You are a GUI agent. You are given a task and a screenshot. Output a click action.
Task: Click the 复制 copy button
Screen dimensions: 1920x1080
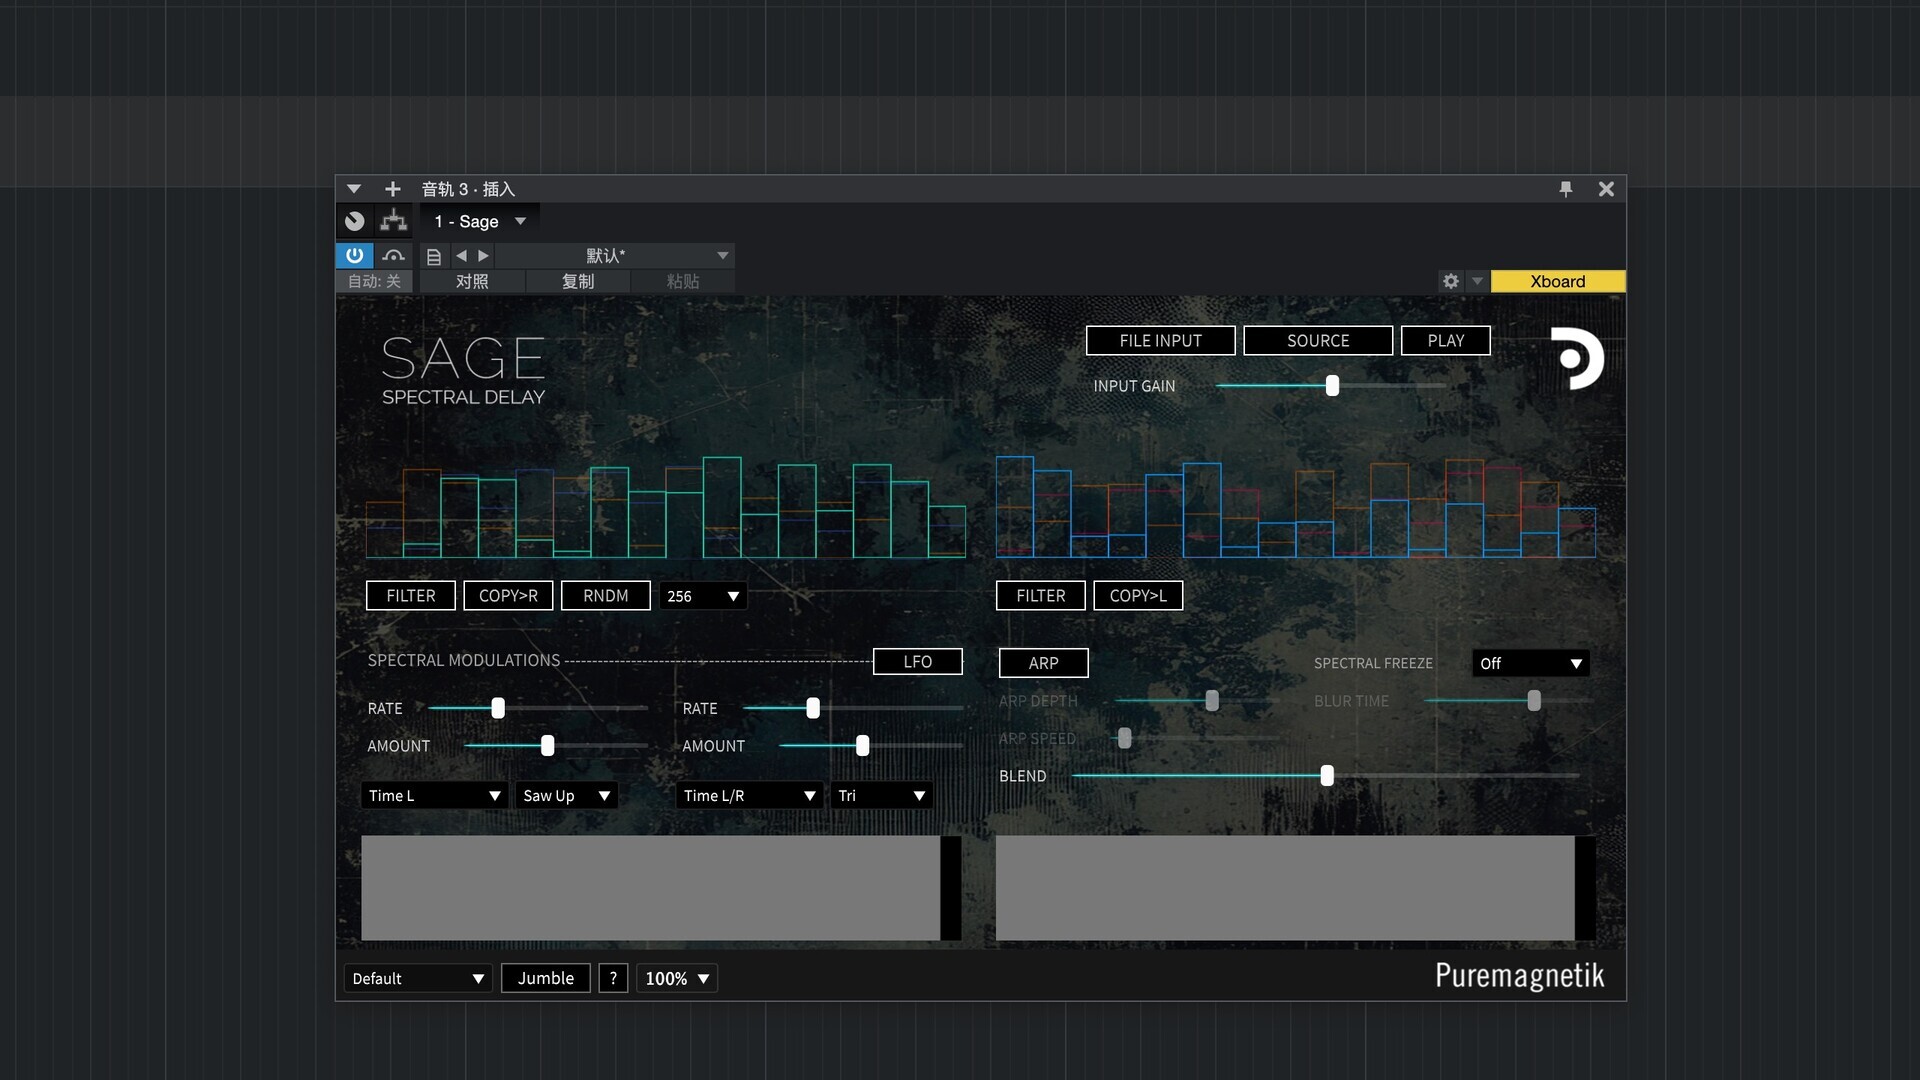[578, 281]
